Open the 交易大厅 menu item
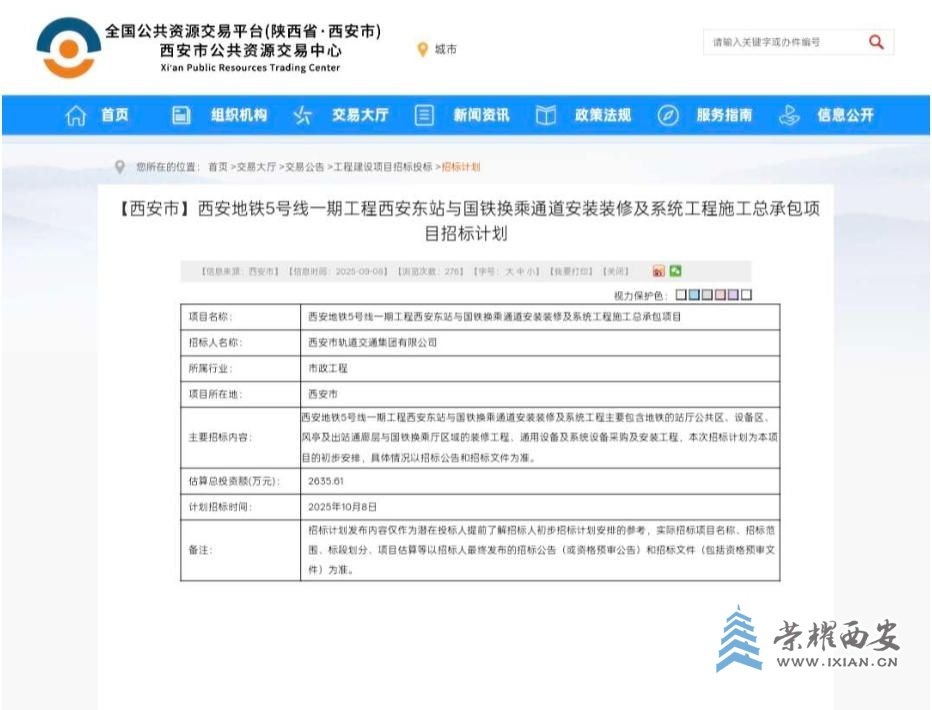 [x=360, y=115]
